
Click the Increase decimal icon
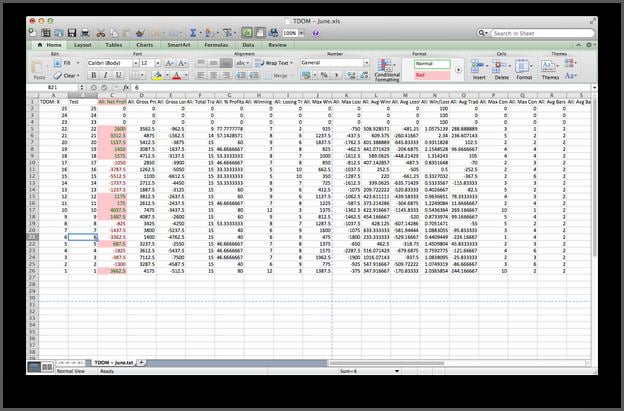(351, 75)
